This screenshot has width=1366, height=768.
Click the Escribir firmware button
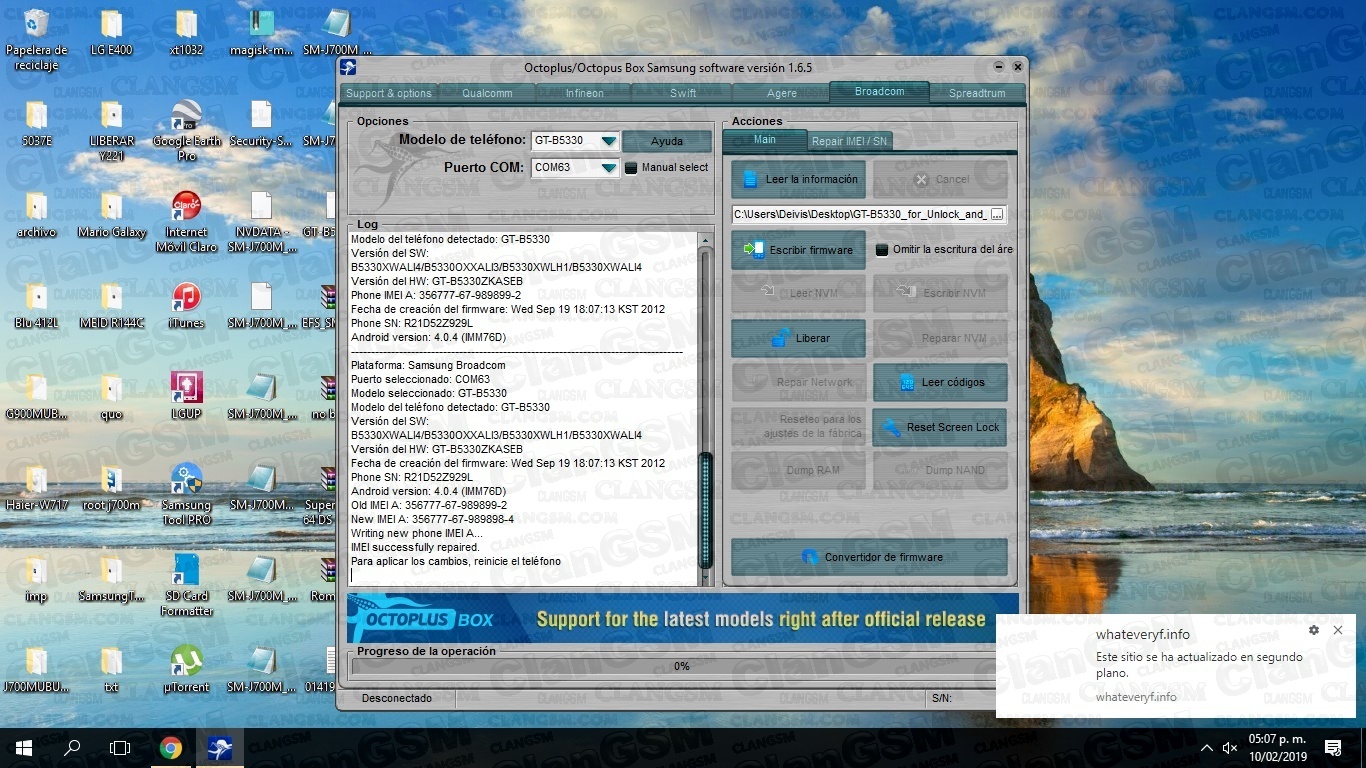tap(798, 250)
